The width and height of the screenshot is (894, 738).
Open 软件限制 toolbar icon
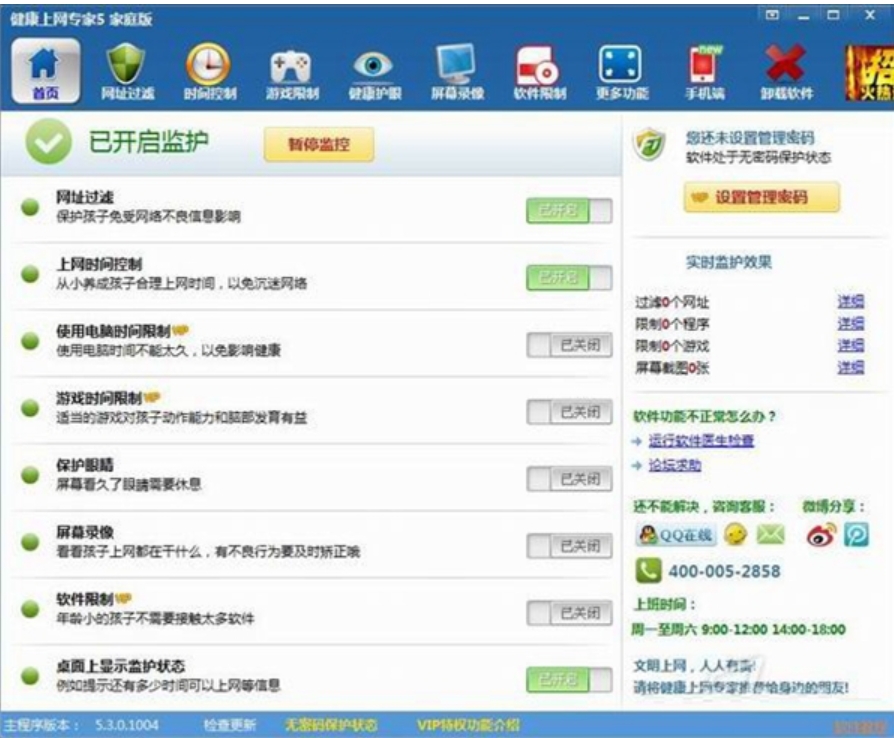[539, 72]
